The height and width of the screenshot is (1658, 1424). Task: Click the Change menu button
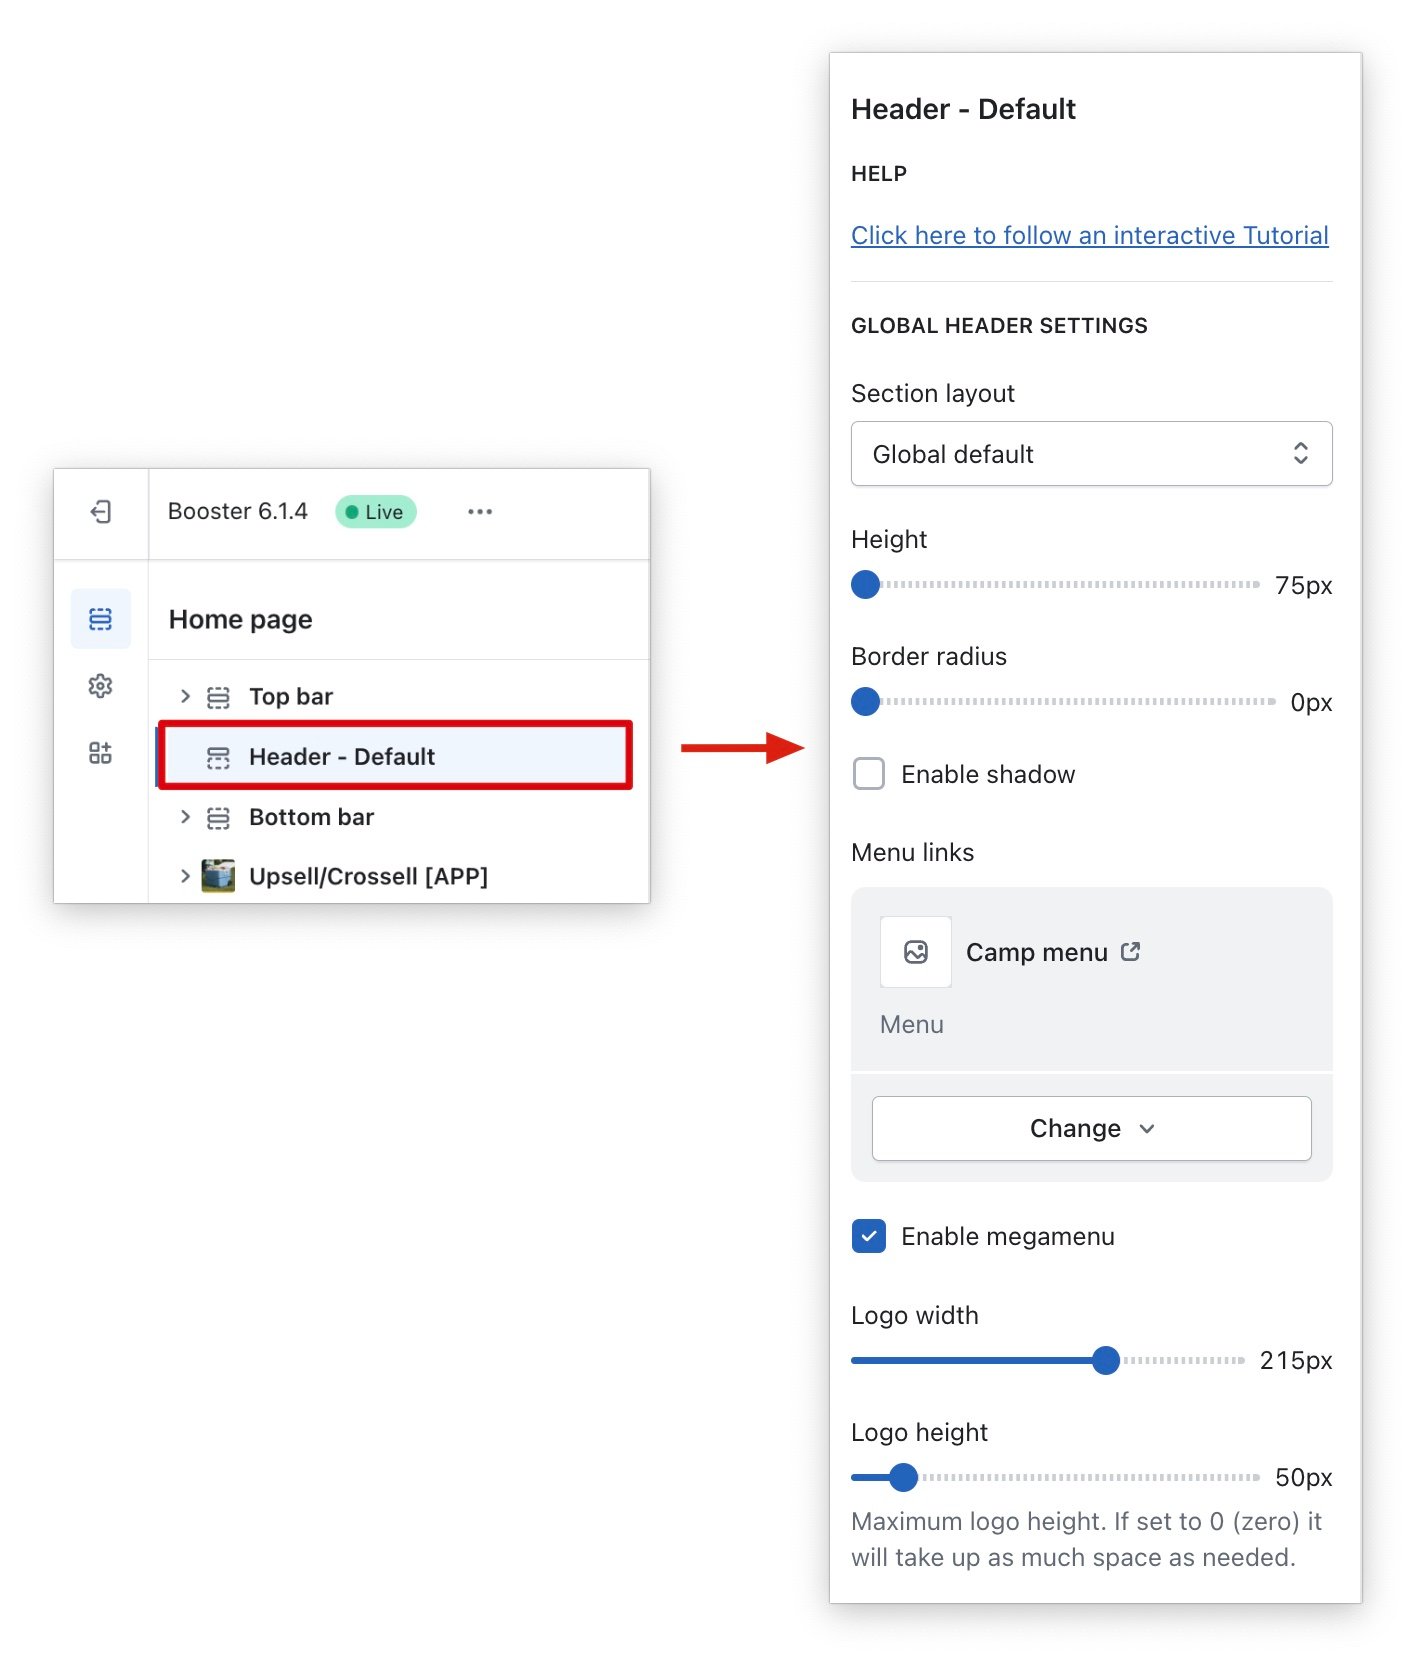[1091, 1128]
